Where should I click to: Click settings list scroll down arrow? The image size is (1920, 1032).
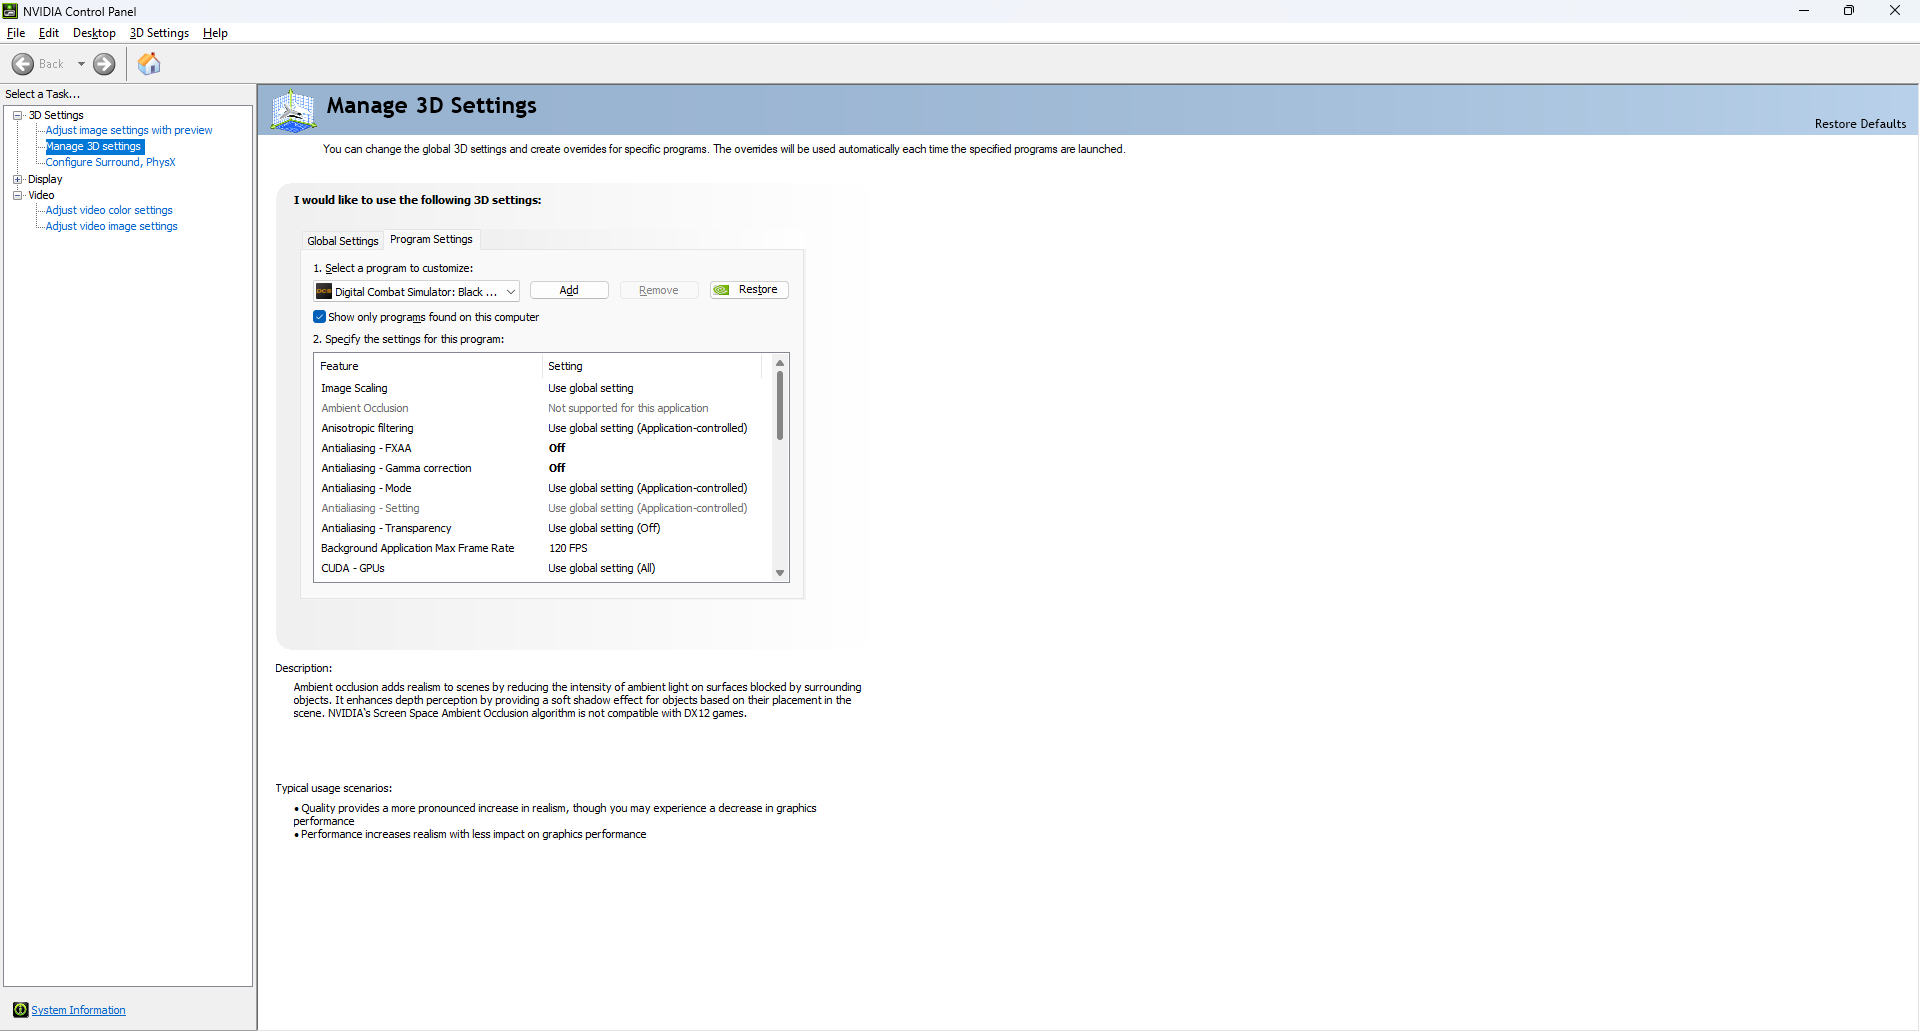[780, 573]
